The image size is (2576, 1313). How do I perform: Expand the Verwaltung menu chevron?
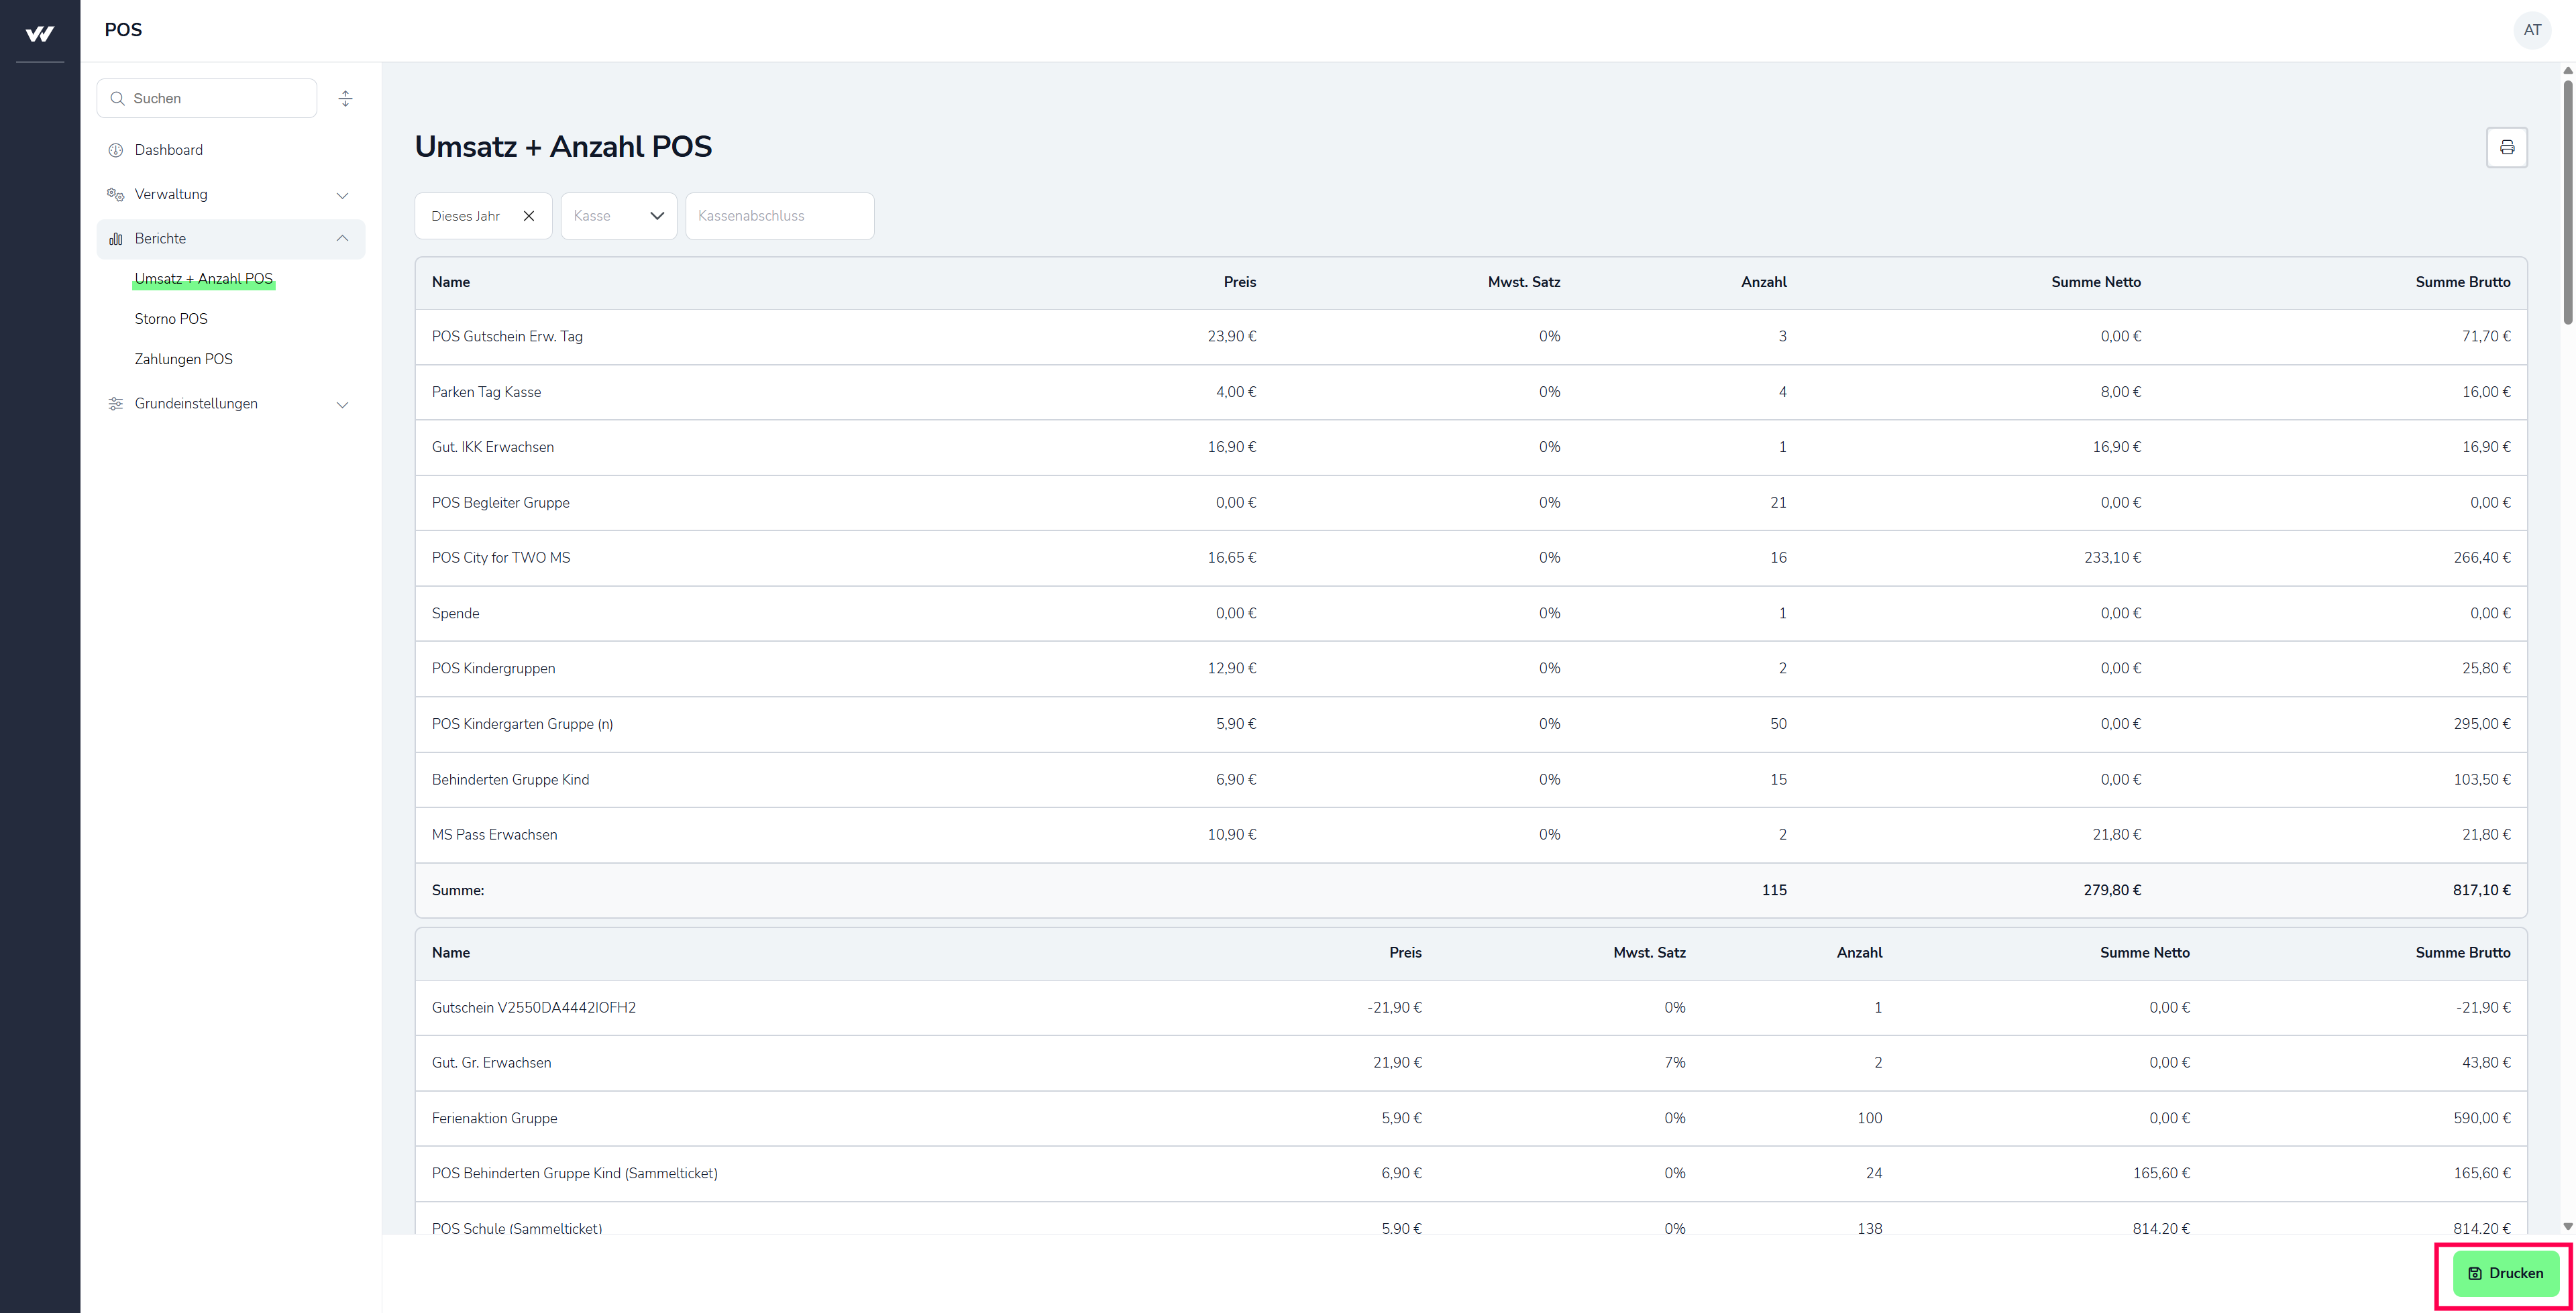click(x=342, y=195)
